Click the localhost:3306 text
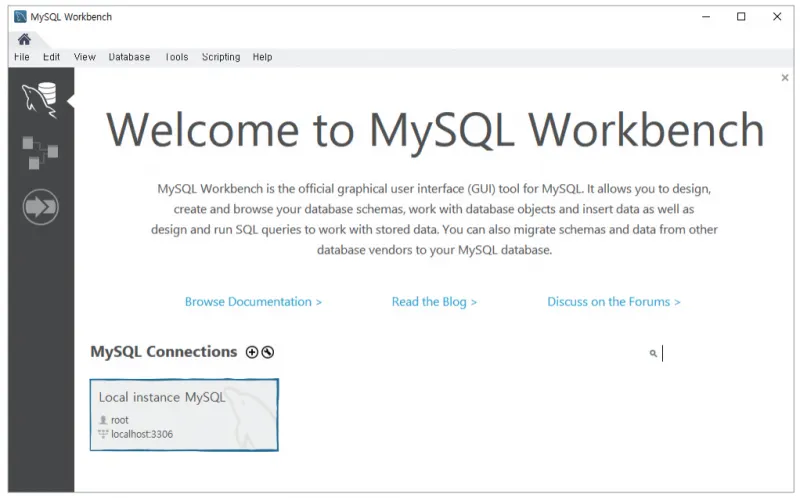 [142, 434]
